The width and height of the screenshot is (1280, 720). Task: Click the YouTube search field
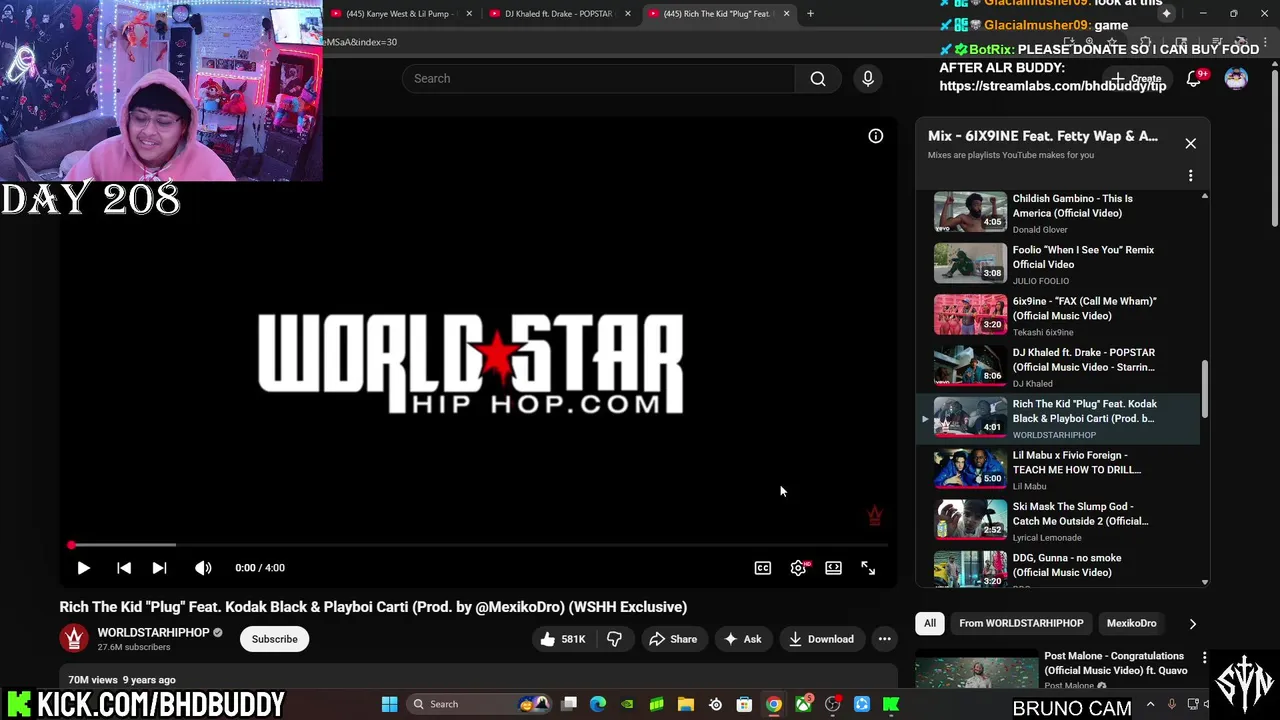point(598,78)
